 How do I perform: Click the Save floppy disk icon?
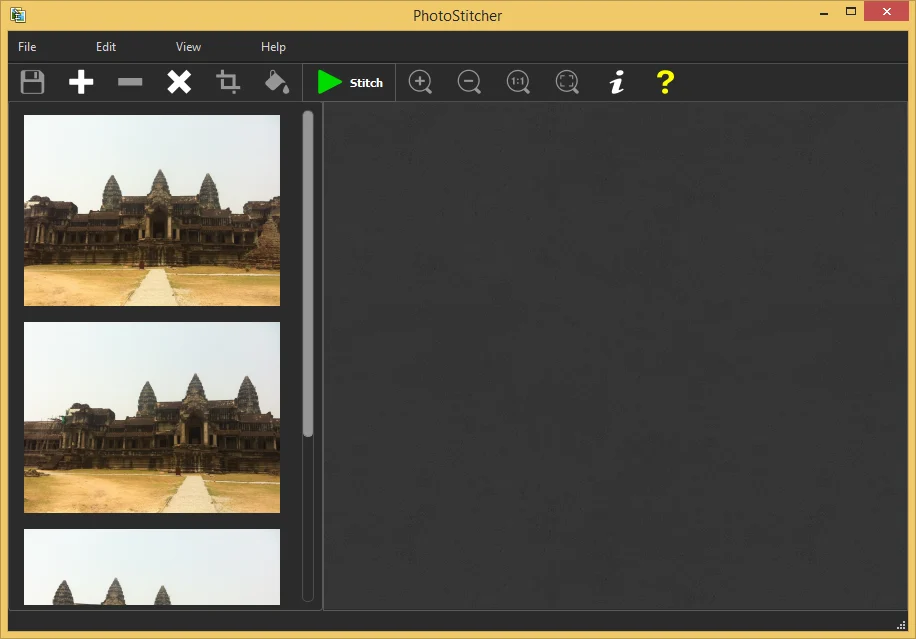(33, 82)
